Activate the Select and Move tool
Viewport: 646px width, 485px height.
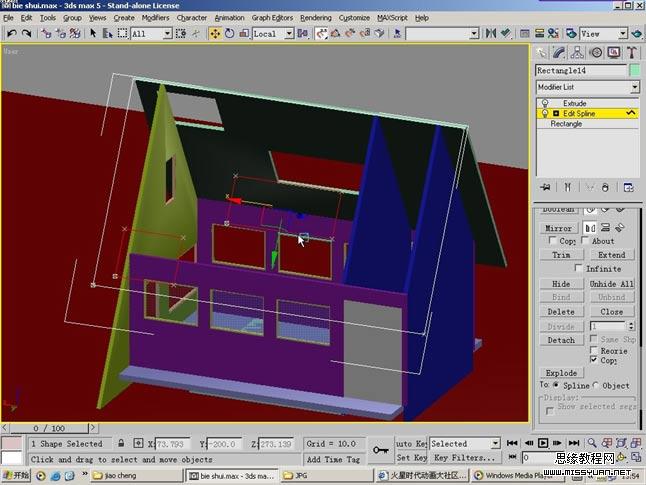point(215,33)
